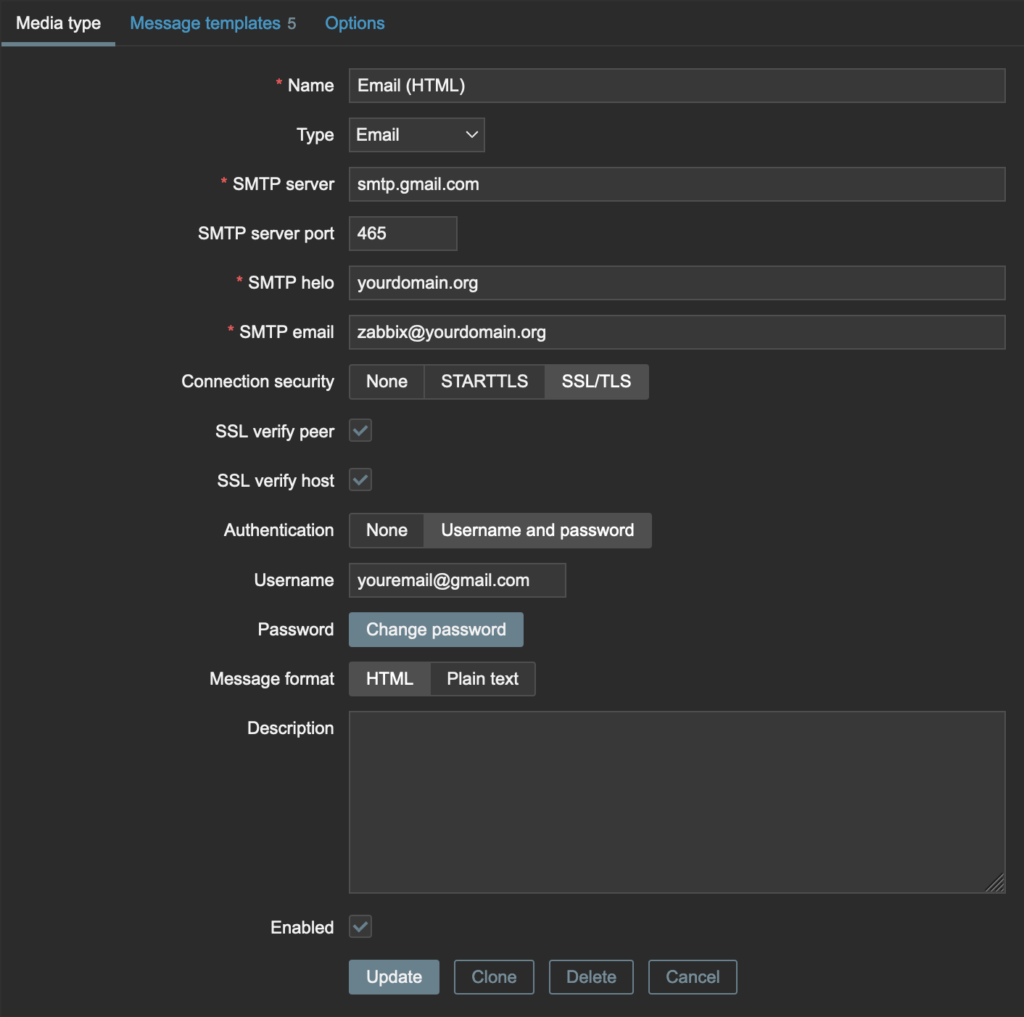Set Connection security to None
The width and height of the screenshot is (1024, 1017).
pos(386,381)
